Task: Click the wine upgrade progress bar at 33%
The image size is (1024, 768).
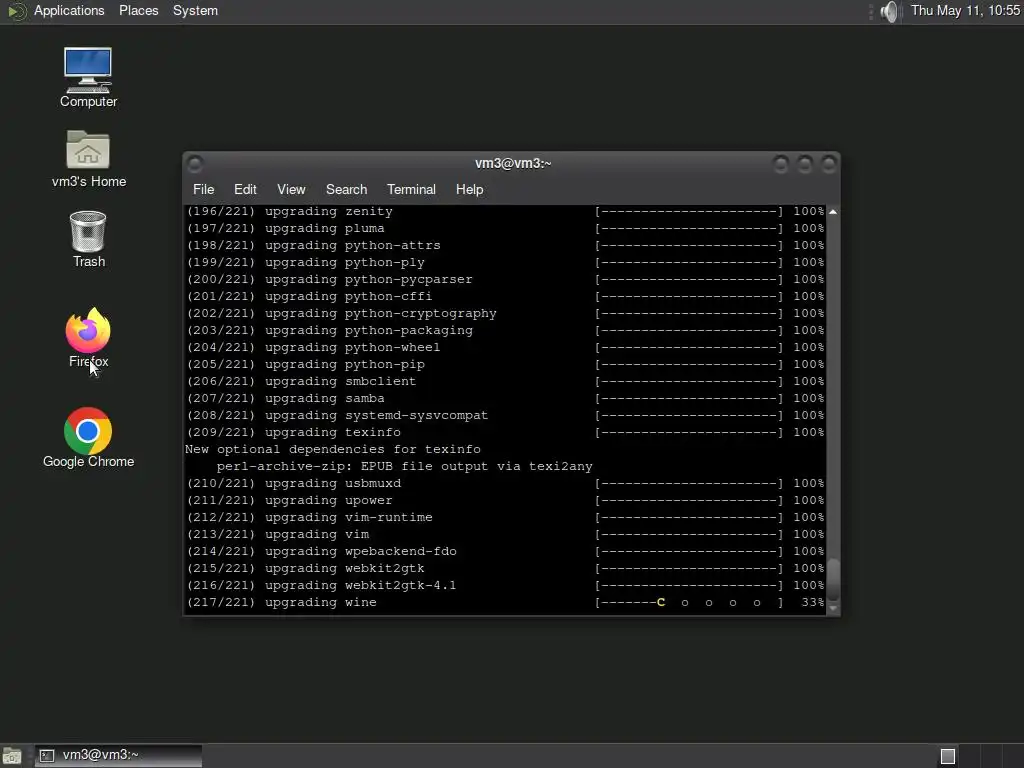Action: click(x=689, y=603)
